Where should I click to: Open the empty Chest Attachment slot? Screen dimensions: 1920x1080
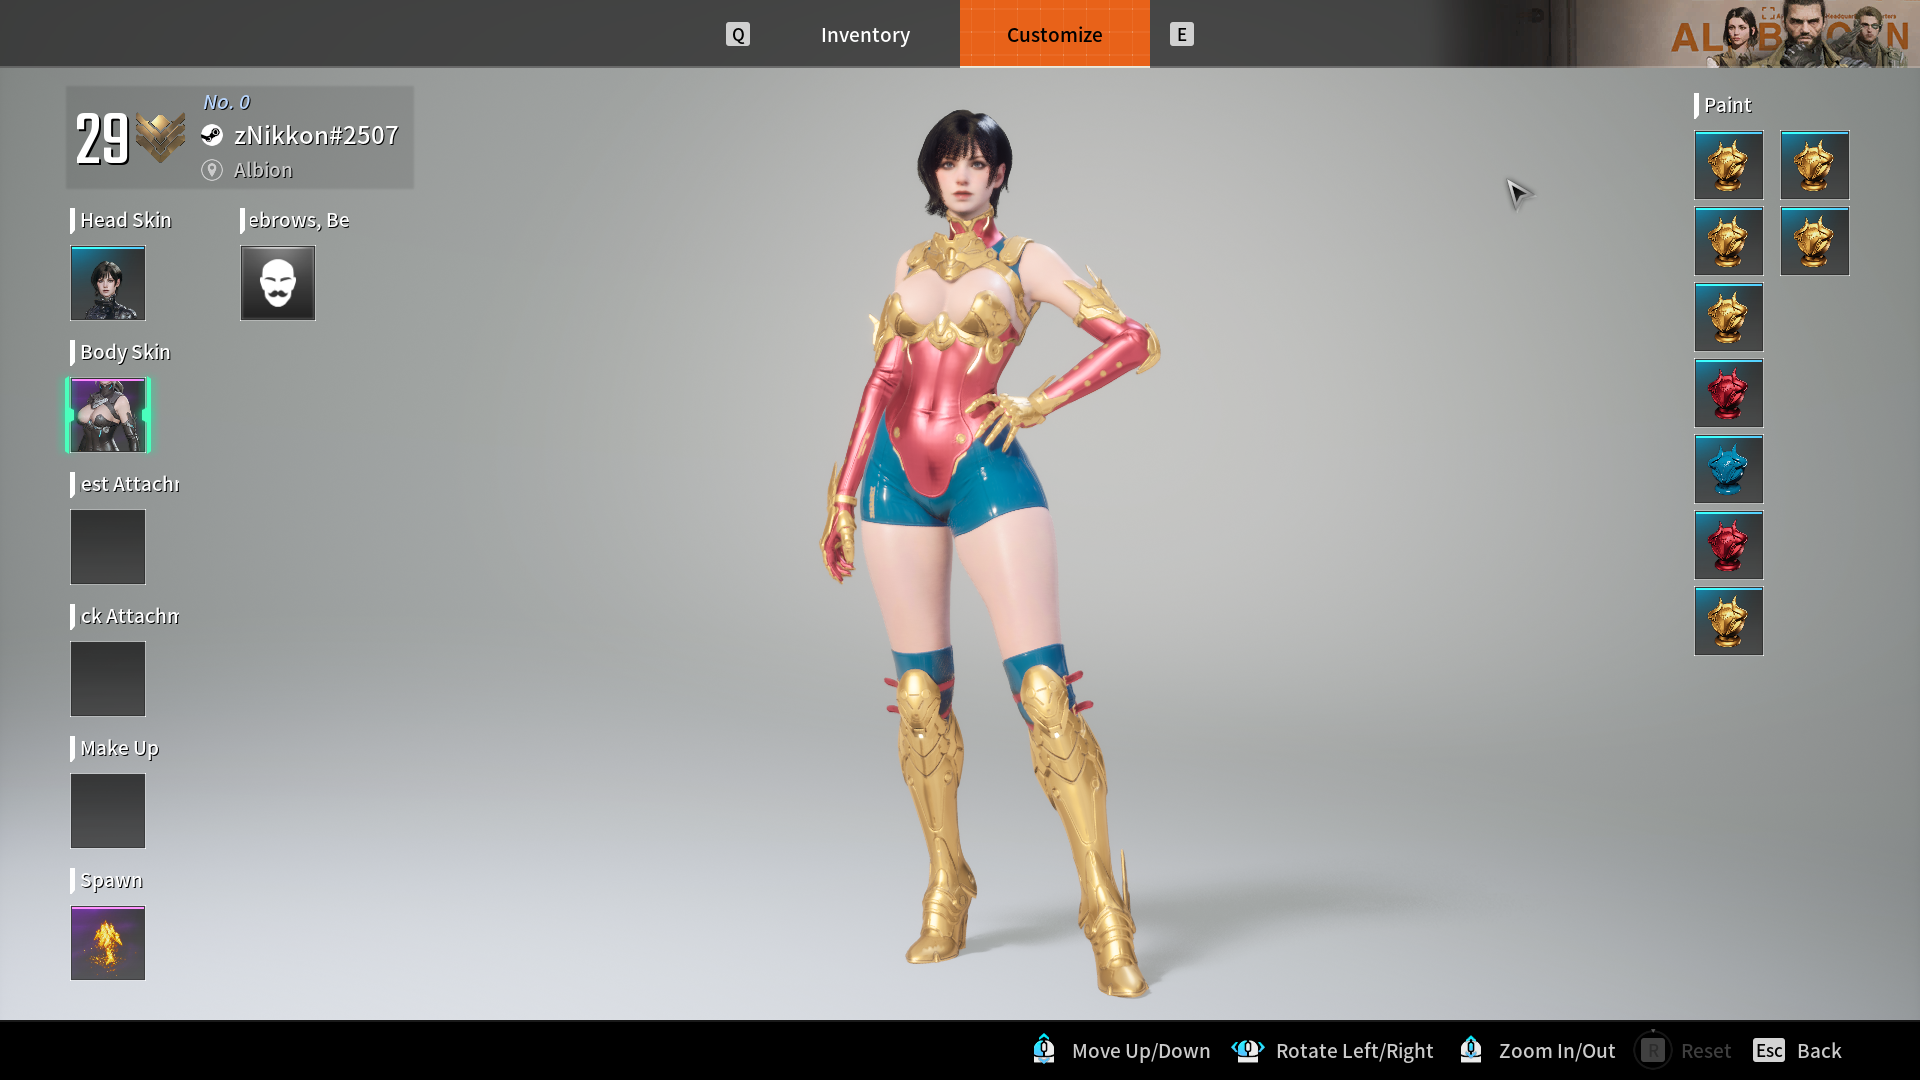108,547
